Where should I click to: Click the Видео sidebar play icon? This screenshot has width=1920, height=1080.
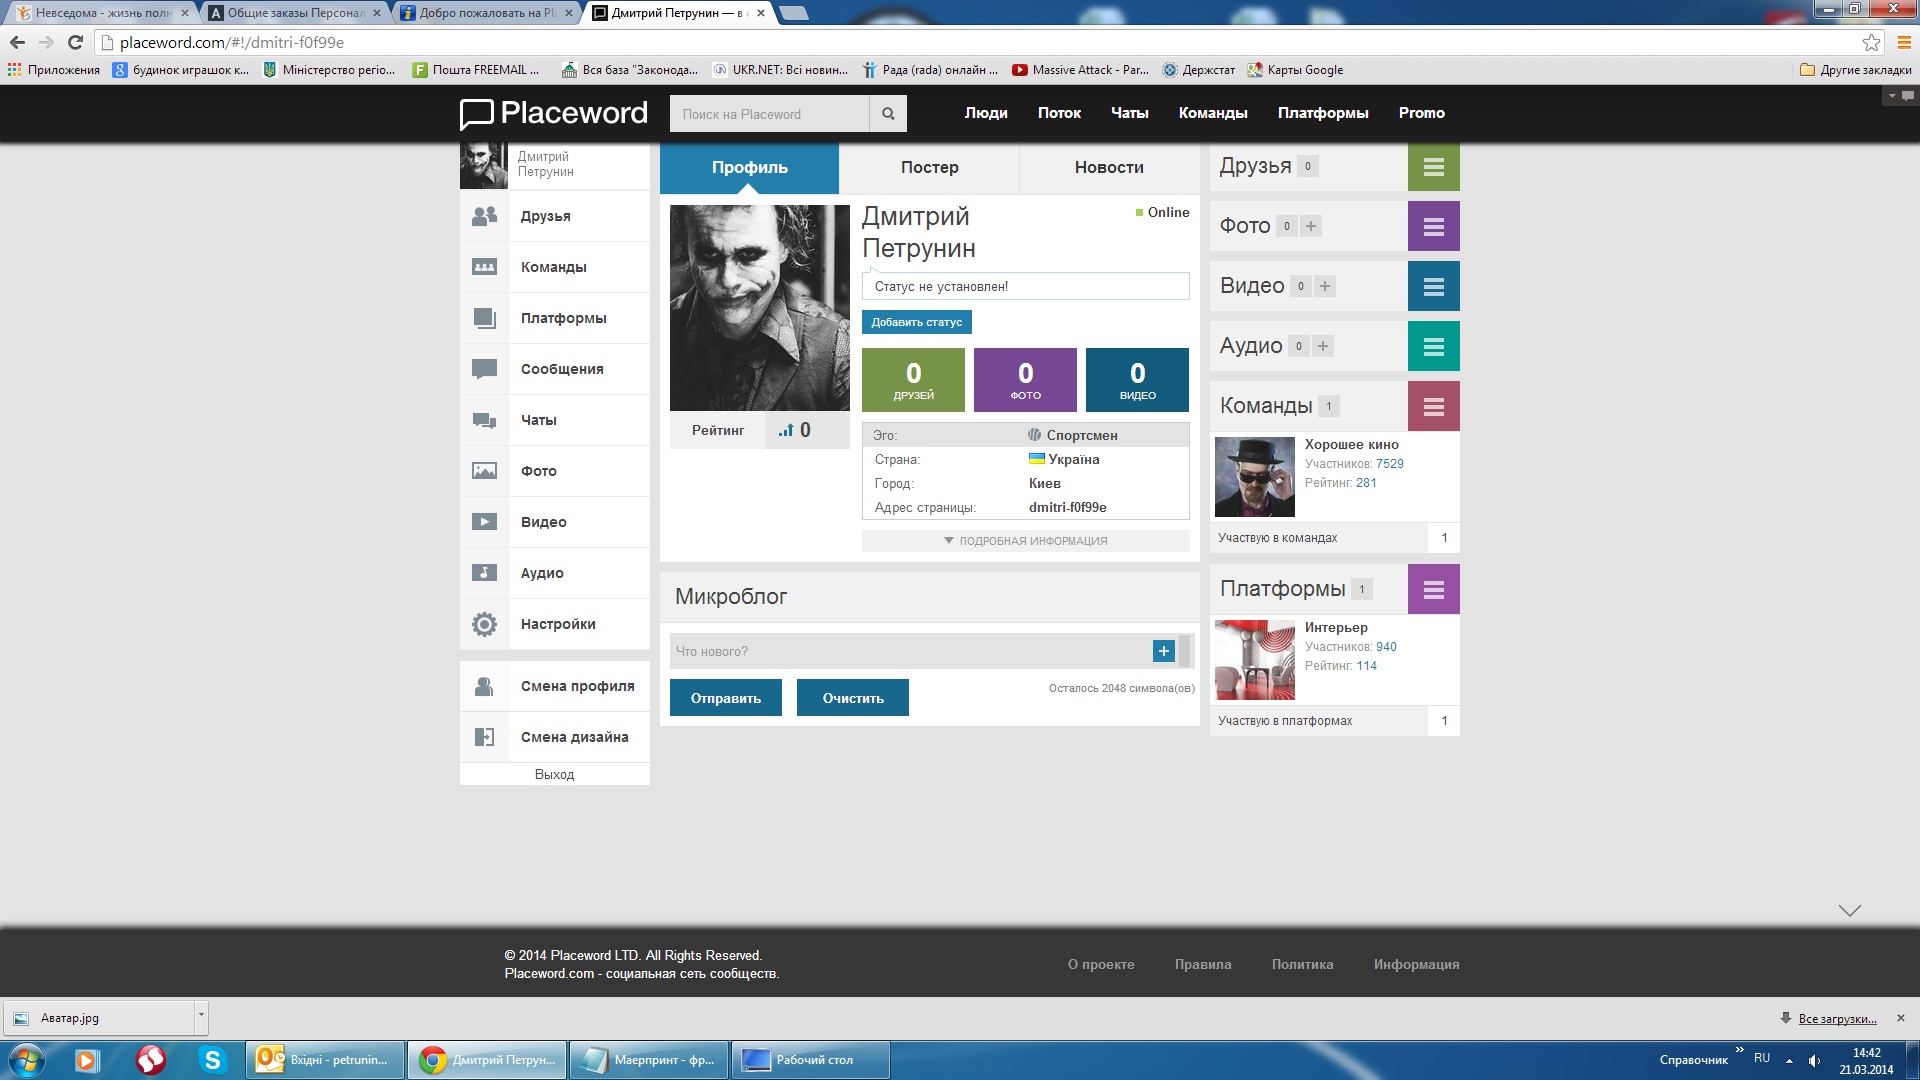[485, 522]
